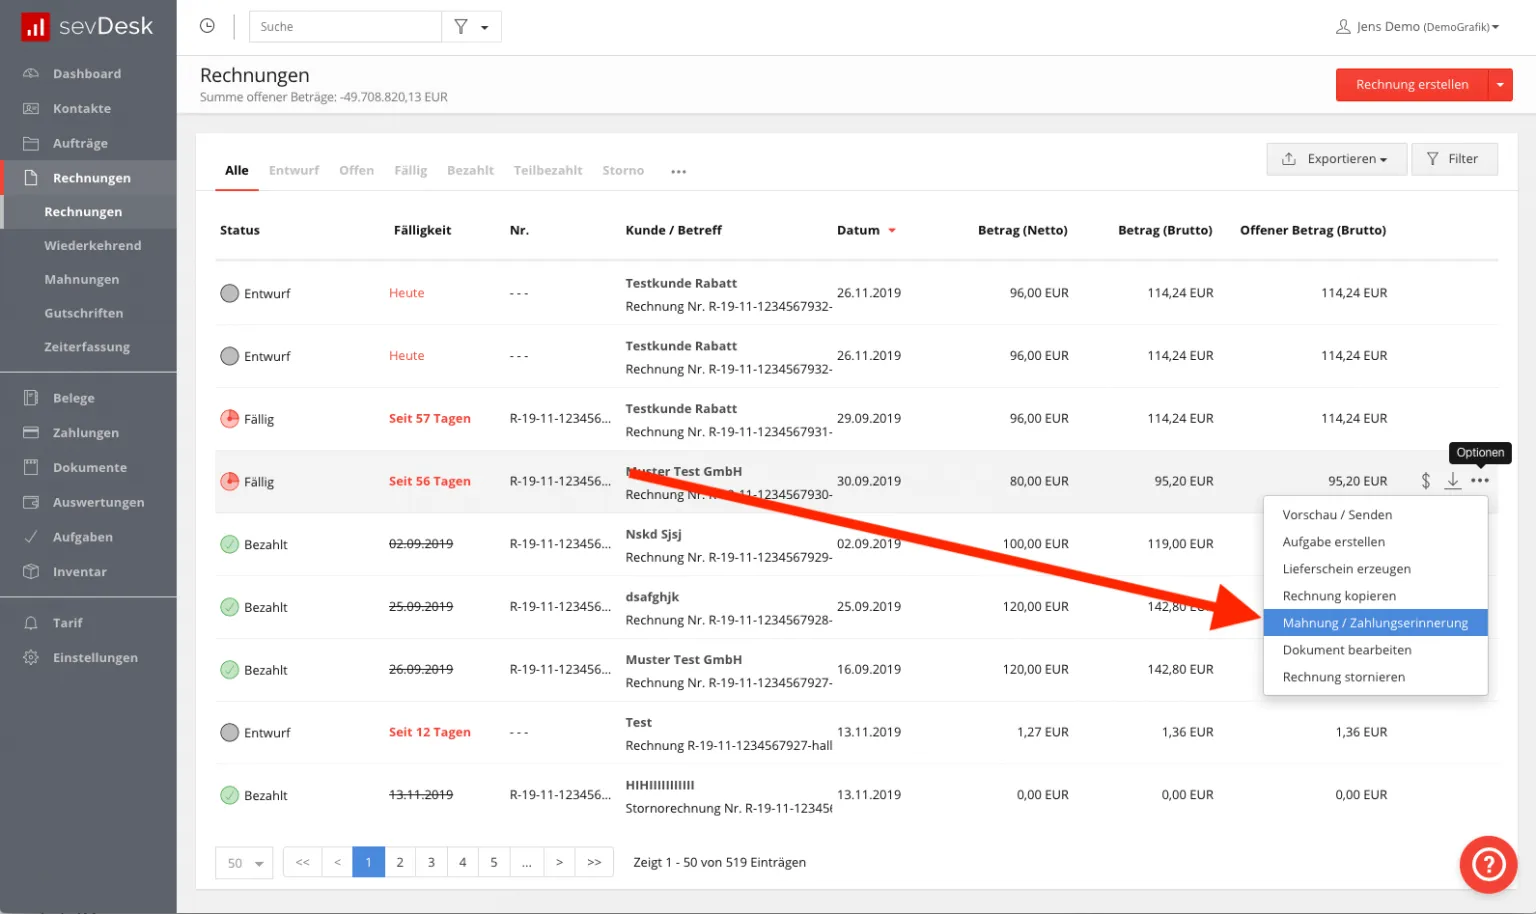Open Einstellungen in the sidebar
The height and width of the screenshot is (914, 1536).
[x=95, y=658]
